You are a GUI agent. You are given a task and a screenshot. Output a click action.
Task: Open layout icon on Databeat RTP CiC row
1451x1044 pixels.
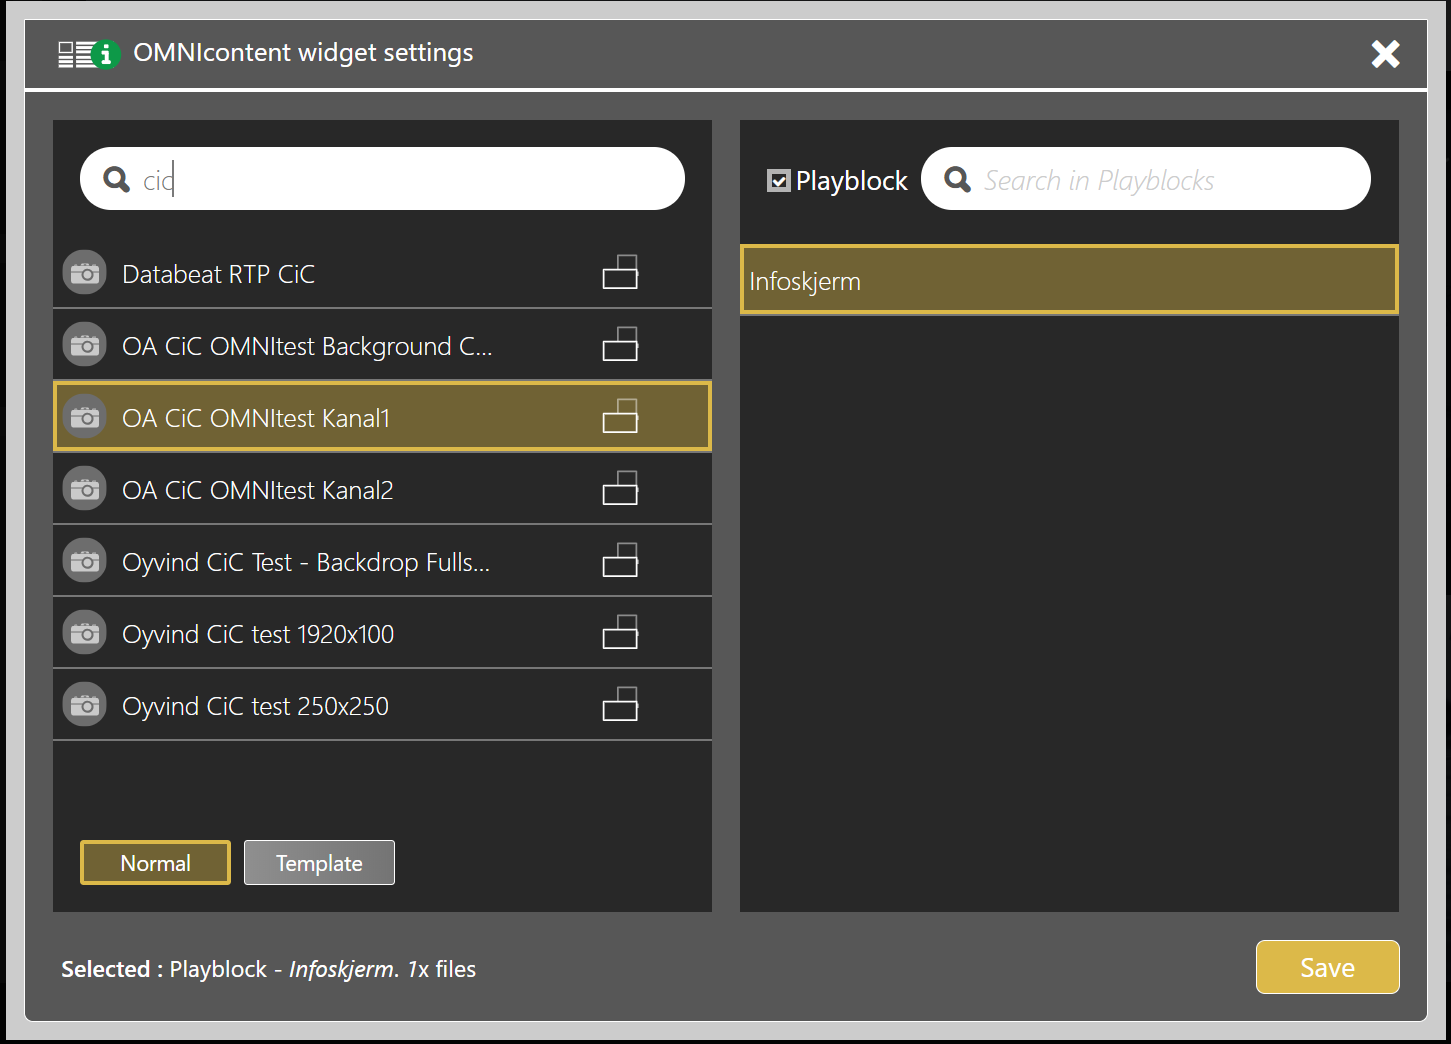click(620, 272)
